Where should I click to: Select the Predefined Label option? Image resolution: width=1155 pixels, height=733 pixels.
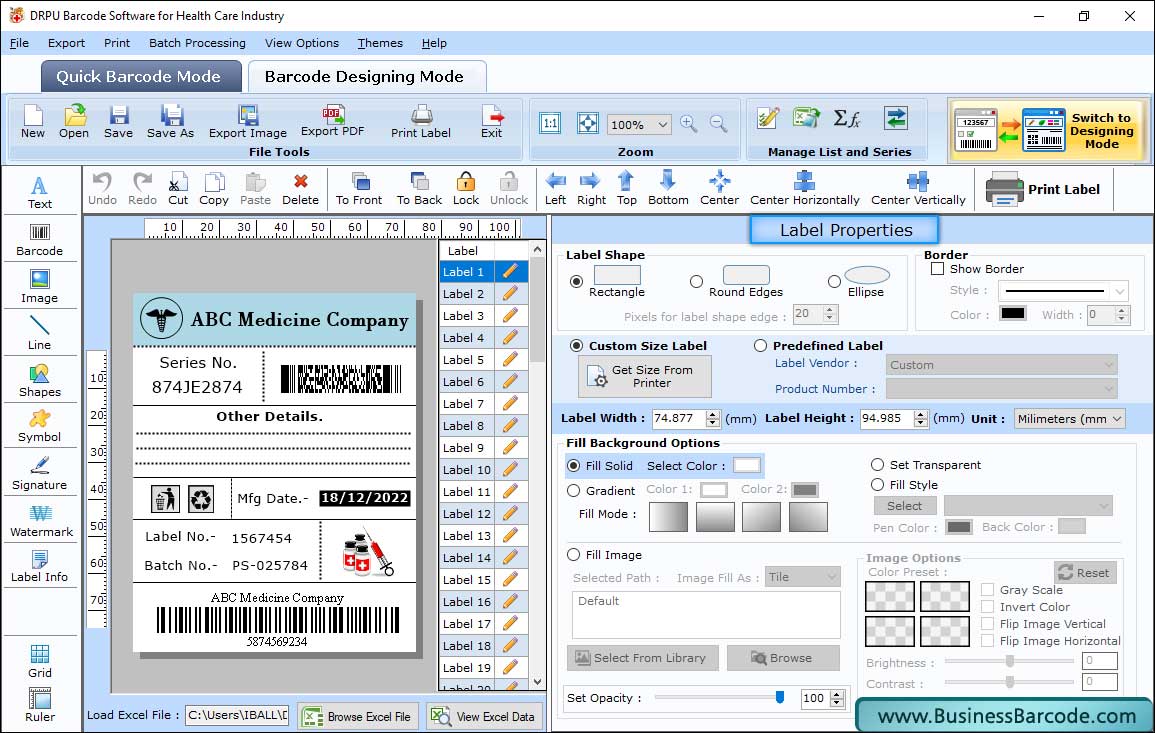tap(760, 346)
